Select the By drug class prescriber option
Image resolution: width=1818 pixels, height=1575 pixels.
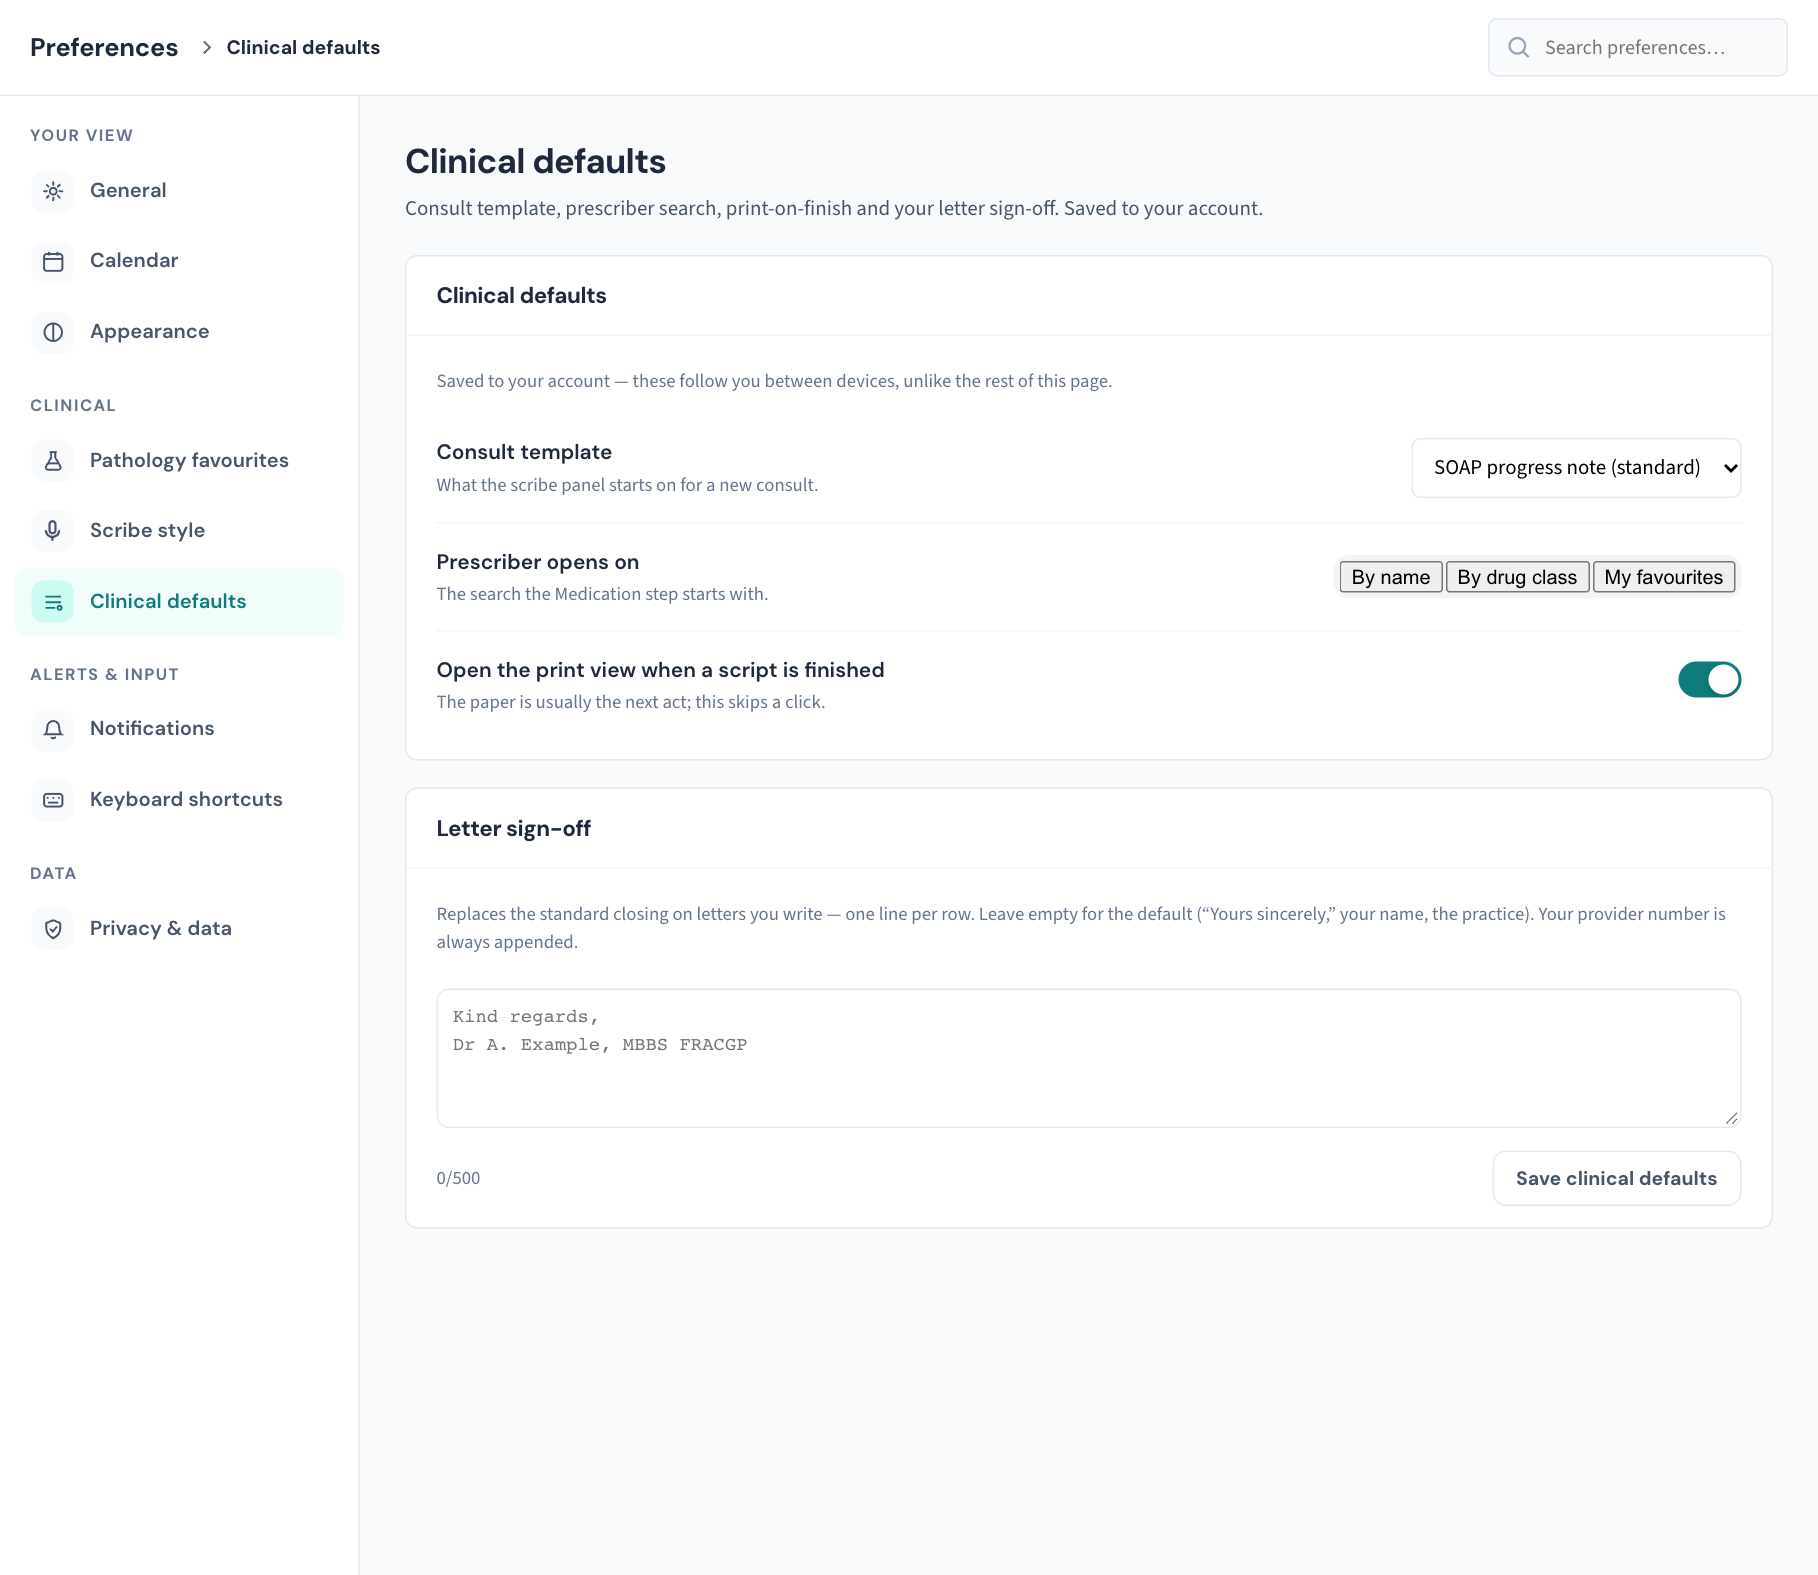1517,577
